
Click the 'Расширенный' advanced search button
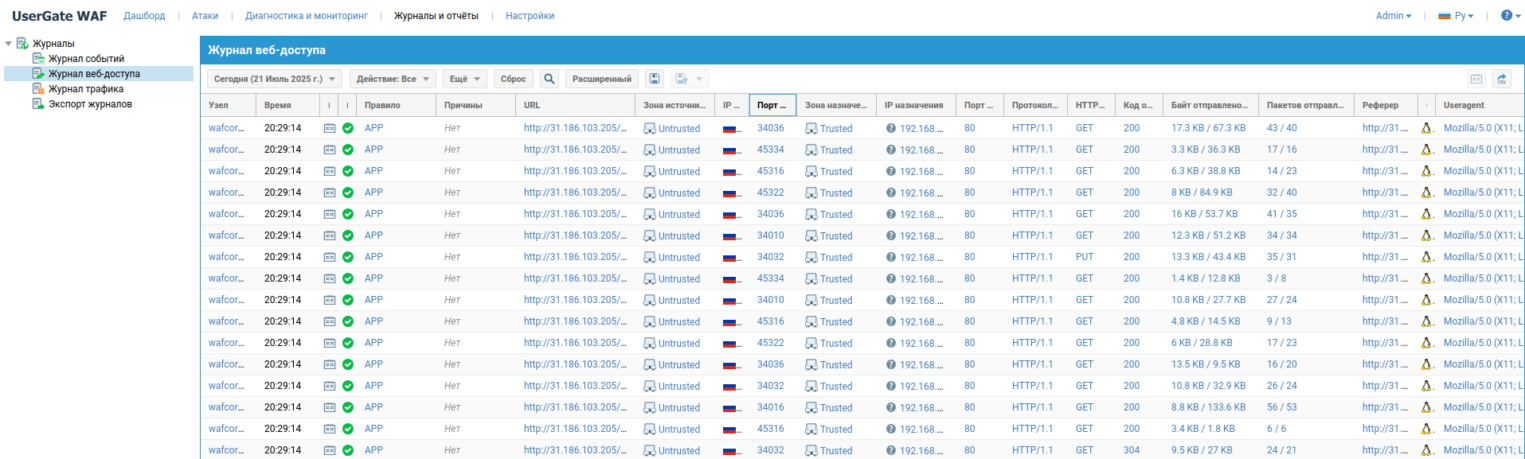(x=602, y=79)
